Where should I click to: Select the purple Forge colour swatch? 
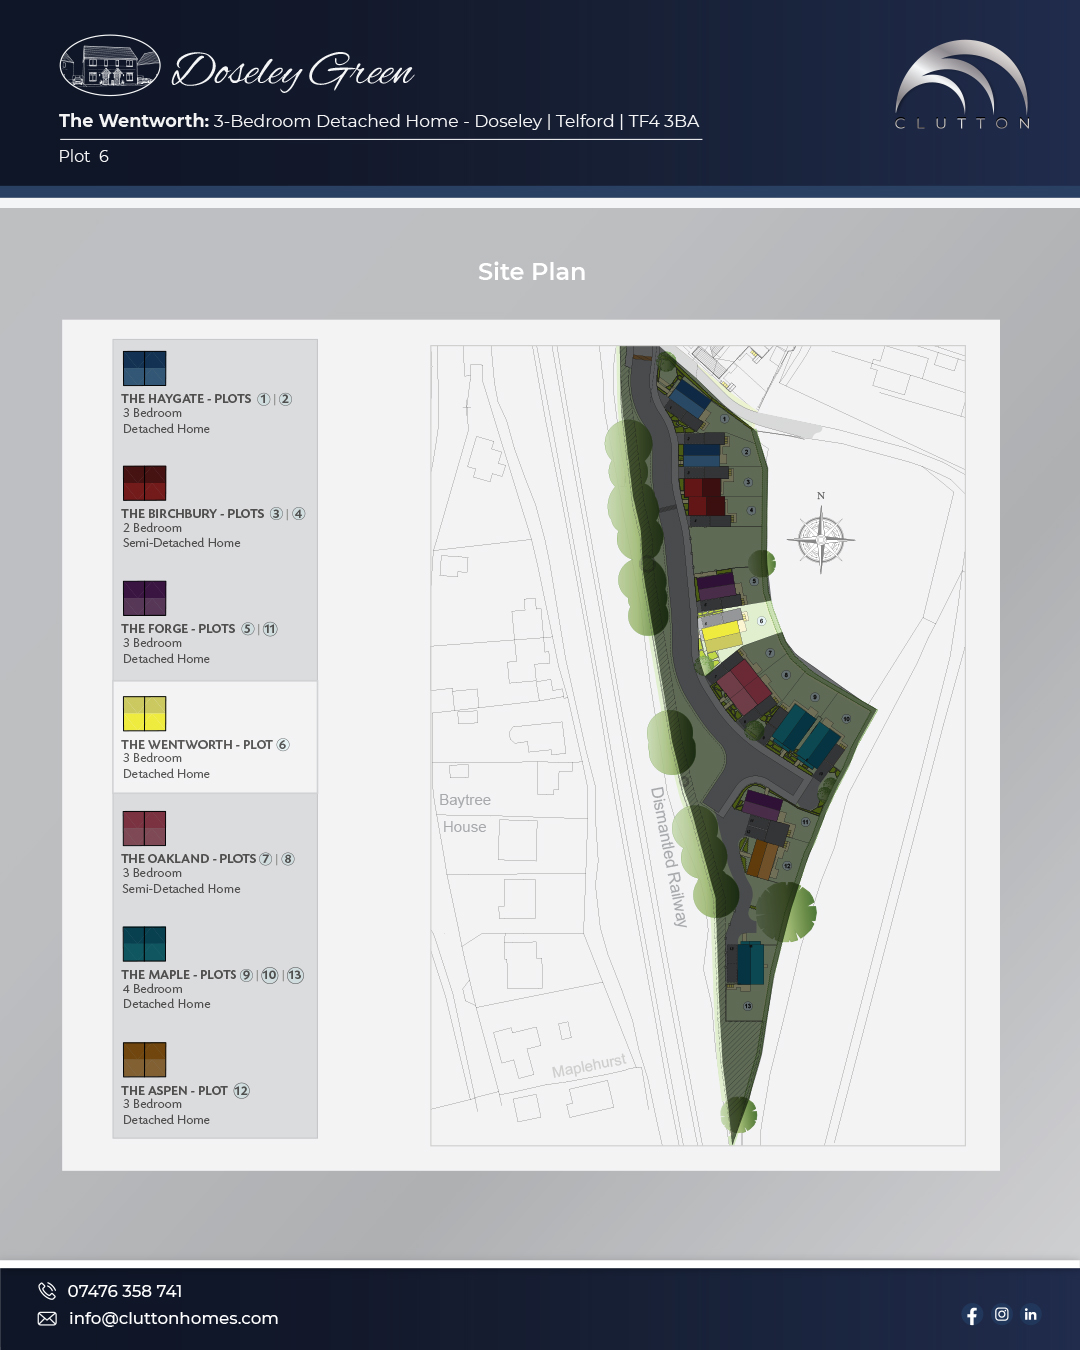click(x=145, y=598)
